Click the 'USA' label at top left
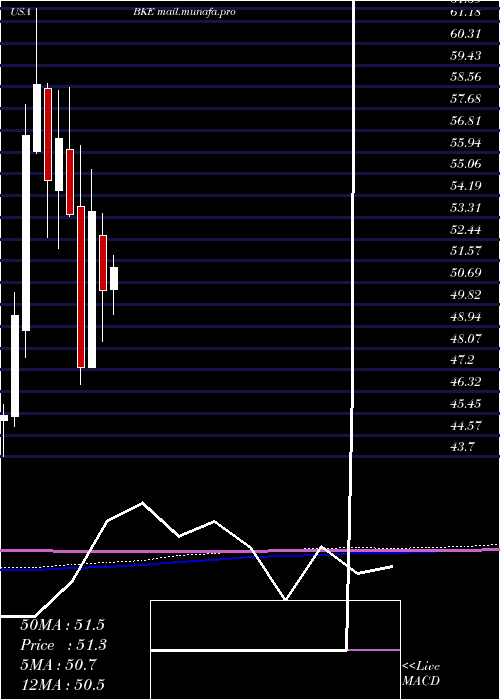500x700 pixels. [x=21, y=12]
